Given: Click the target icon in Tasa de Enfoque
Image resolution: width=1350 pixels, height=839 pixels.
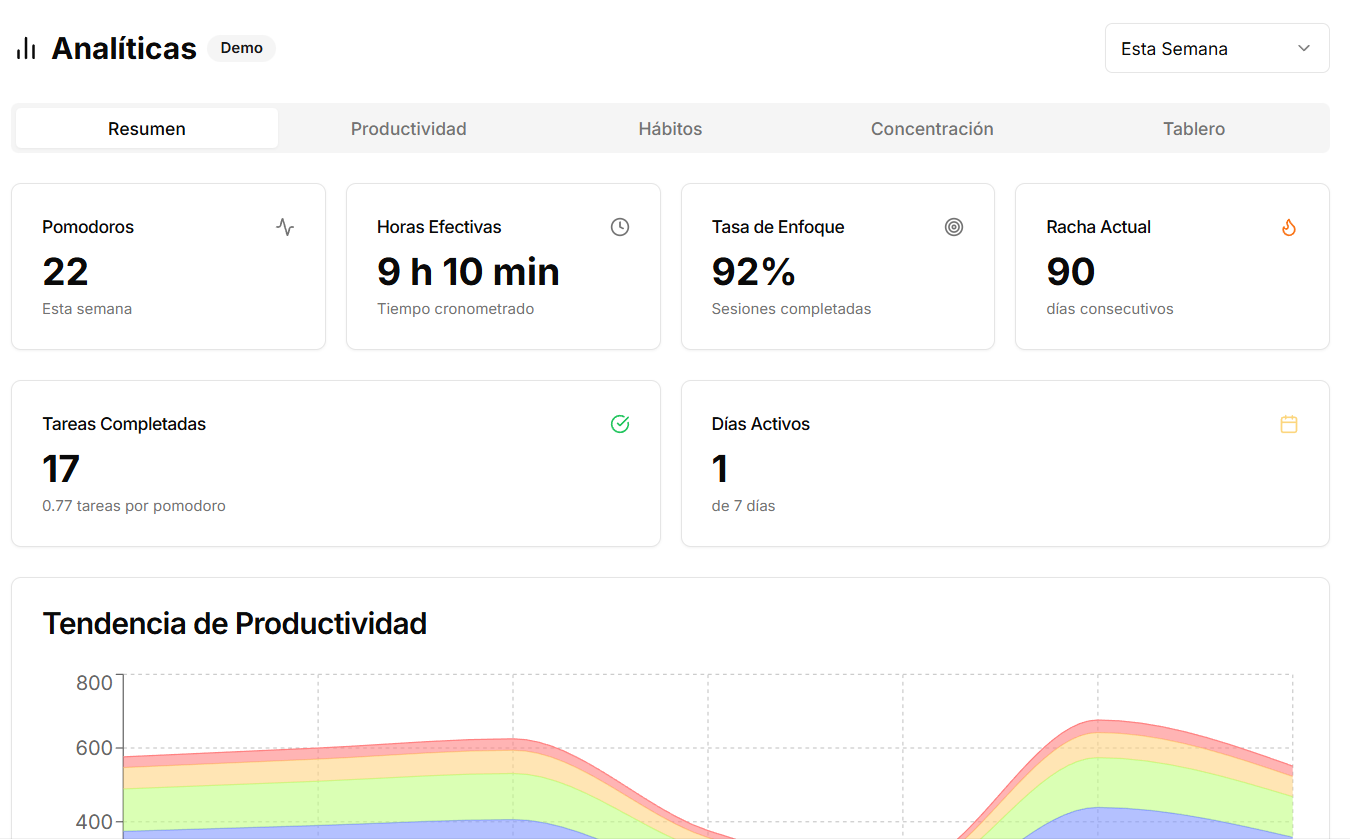Looking at the screenshot, I should [954, 227].
